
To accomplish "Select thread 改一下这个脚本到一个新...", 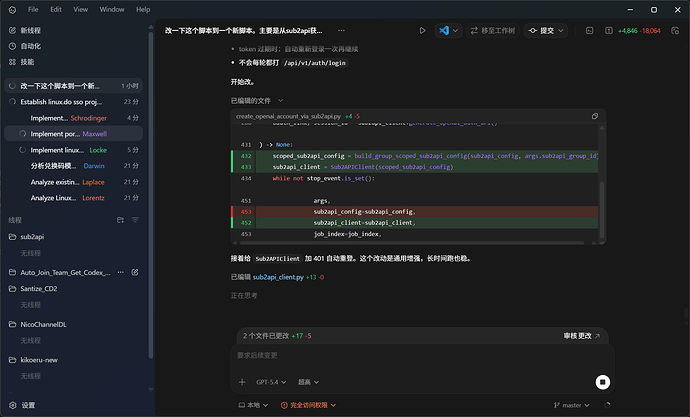I will coord(73,86).
